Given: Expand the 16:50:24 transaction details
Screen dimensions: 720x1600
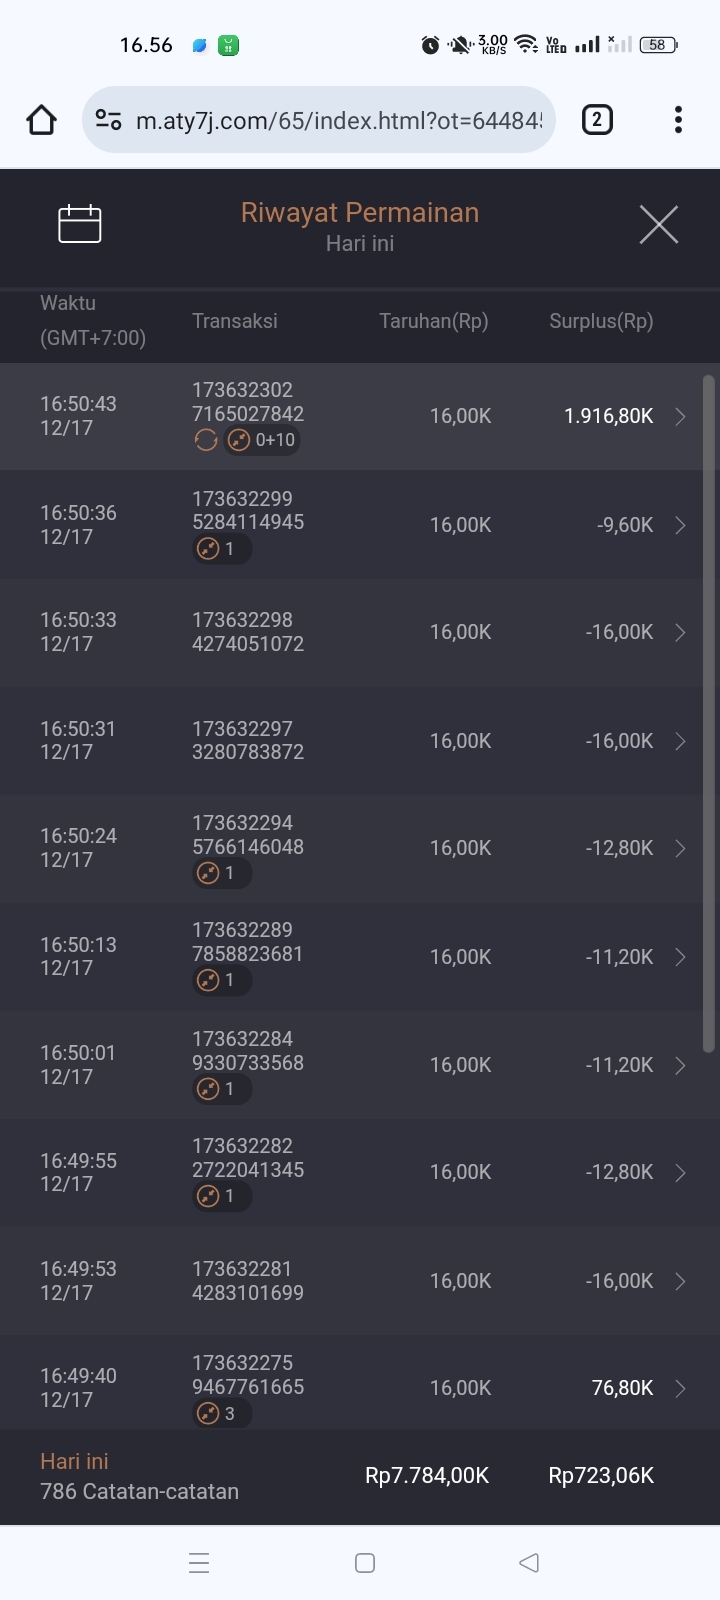Looking at the screenshot, I should (x=680, y=849).
